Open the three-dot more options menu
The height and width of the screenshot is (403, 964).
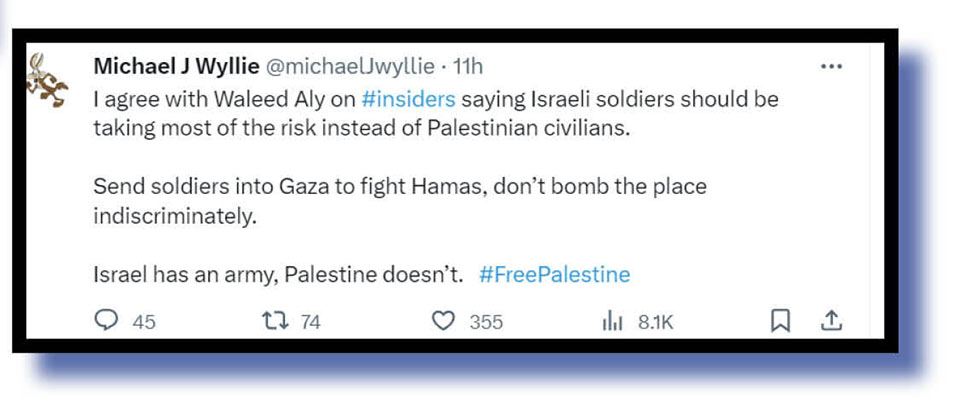coord(831,67)
